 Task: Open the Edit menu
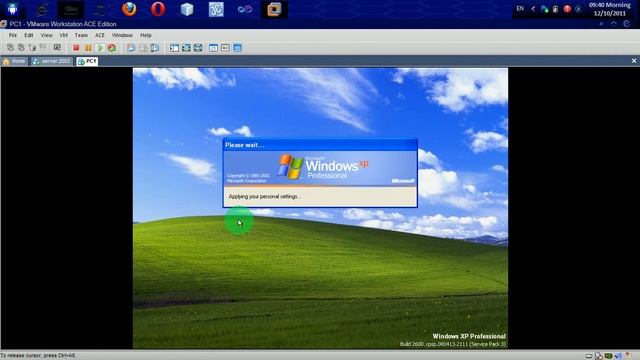click(29, 36)
